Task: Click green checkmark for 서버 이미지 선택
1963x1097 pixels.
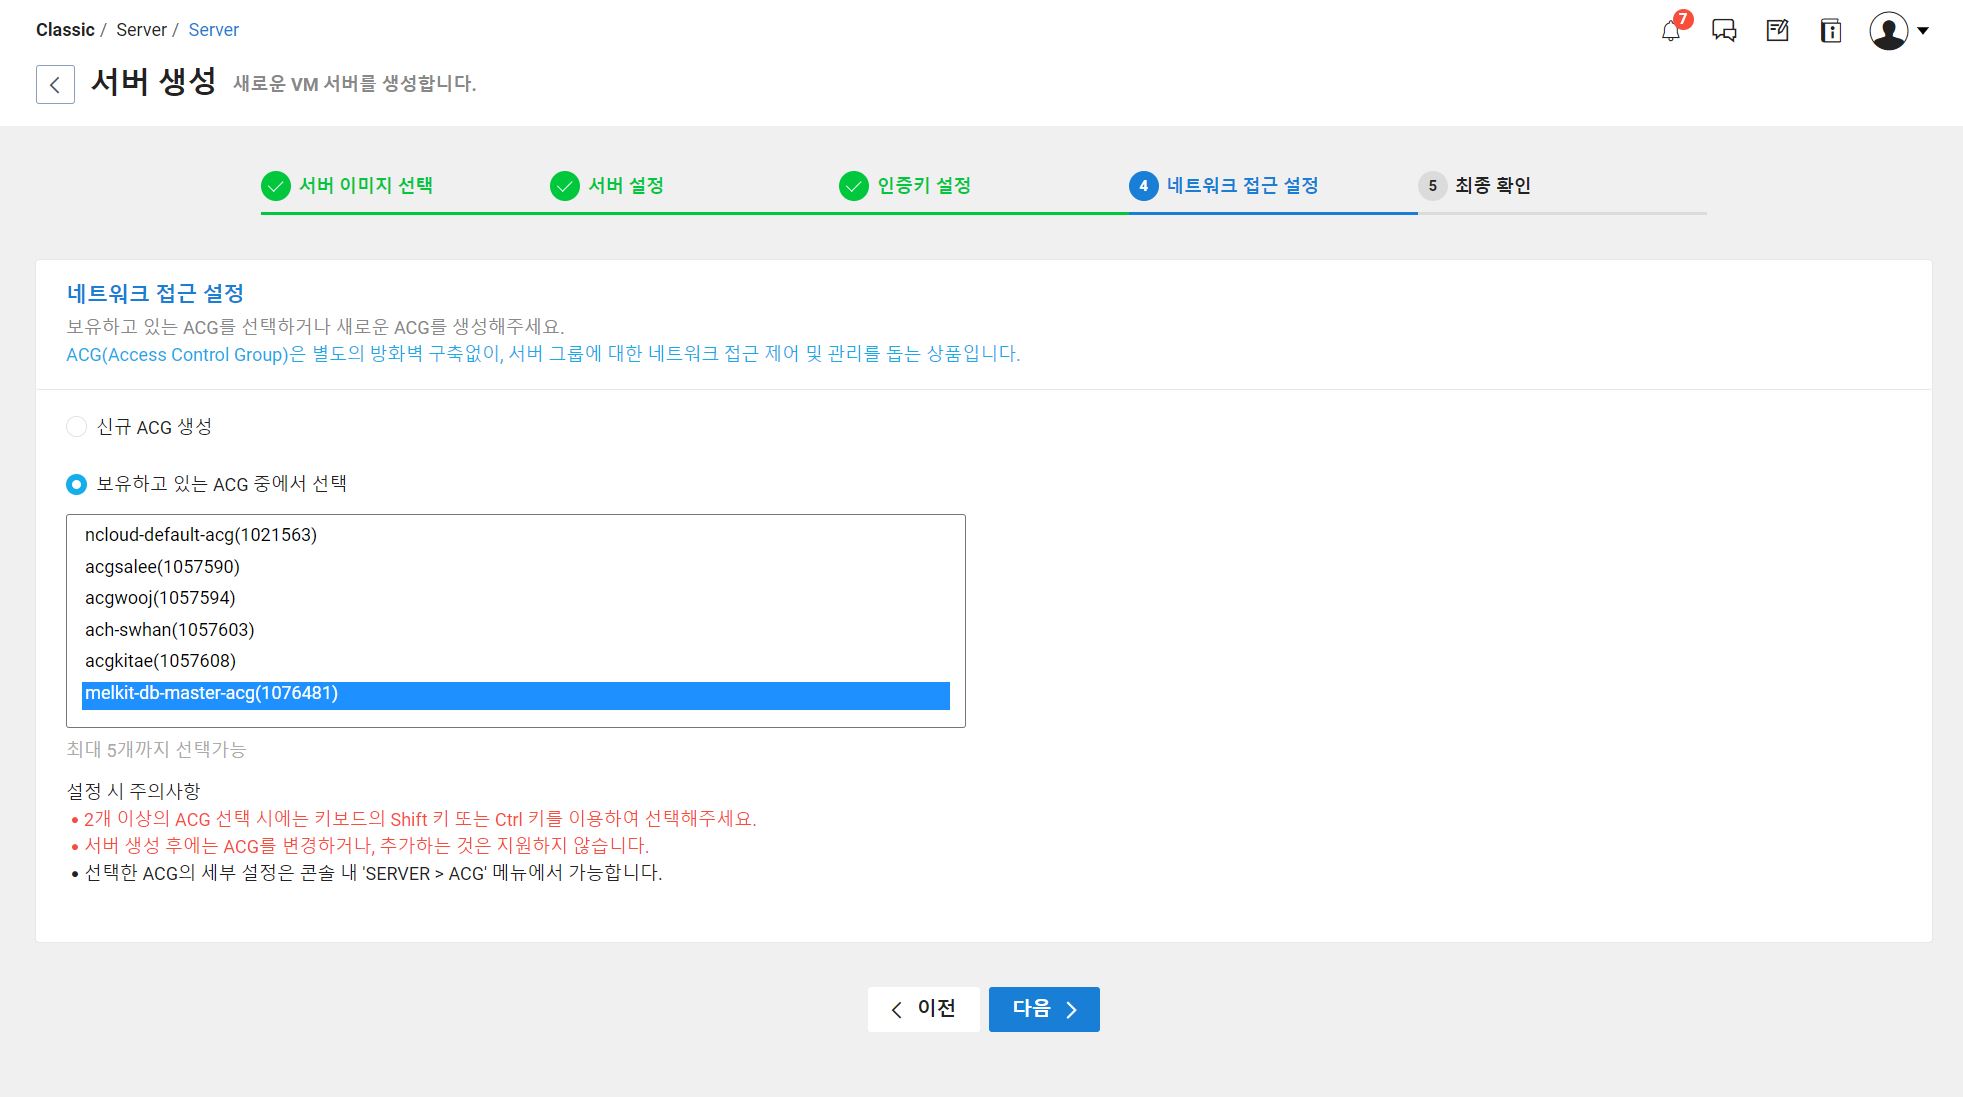Action: click(275, 186)
